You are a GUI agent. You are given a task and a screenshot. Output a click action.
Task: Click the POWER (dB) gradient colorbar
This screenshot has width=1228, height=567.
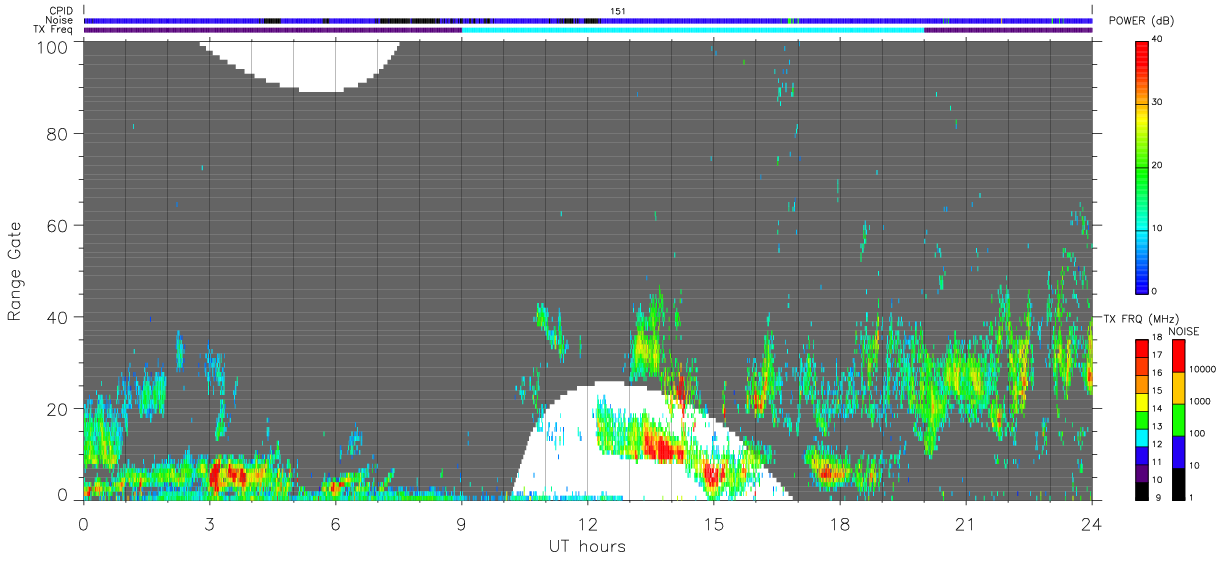click(x=1141, y=166)
